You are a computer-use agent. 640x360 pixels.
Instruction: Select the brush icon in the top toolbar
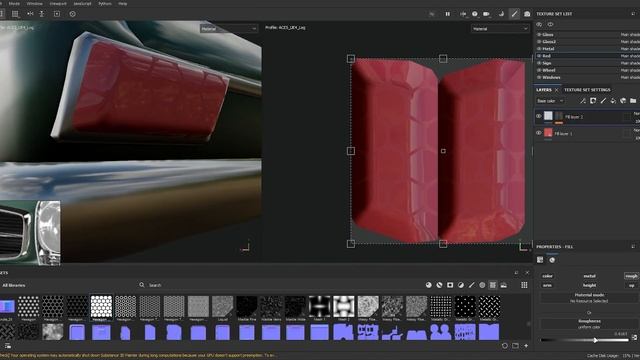tap(514, 14)
